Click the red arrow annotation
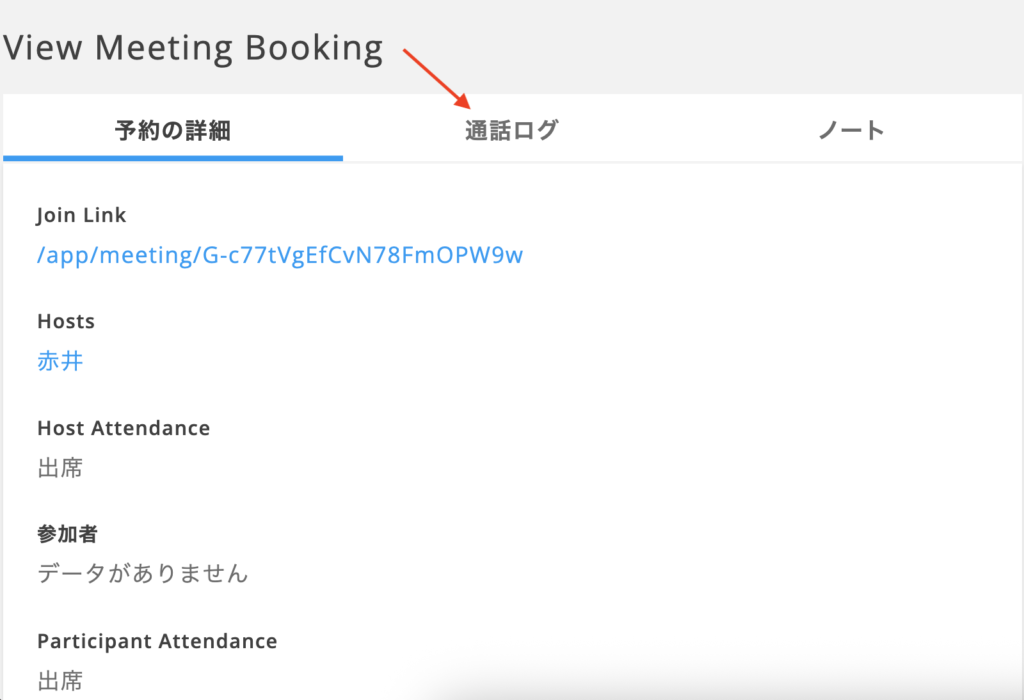 tap(436, 77)
